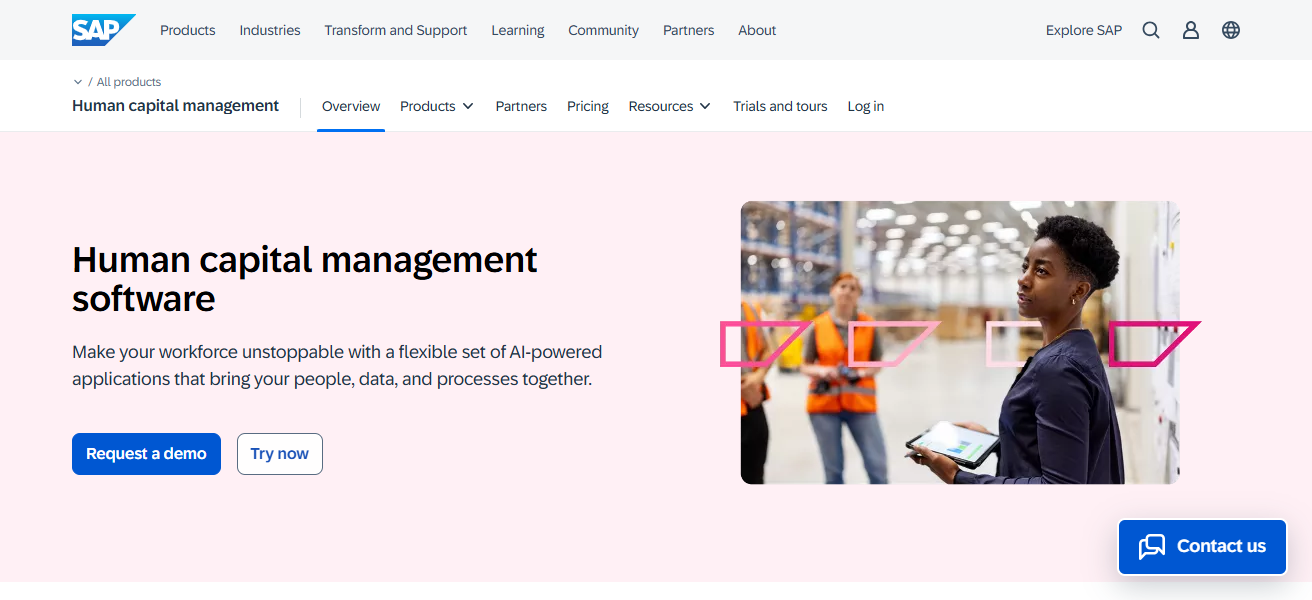1312x600 pixels.
Task: Select the Trials and tours tab
Action: (x=780, y=106)
